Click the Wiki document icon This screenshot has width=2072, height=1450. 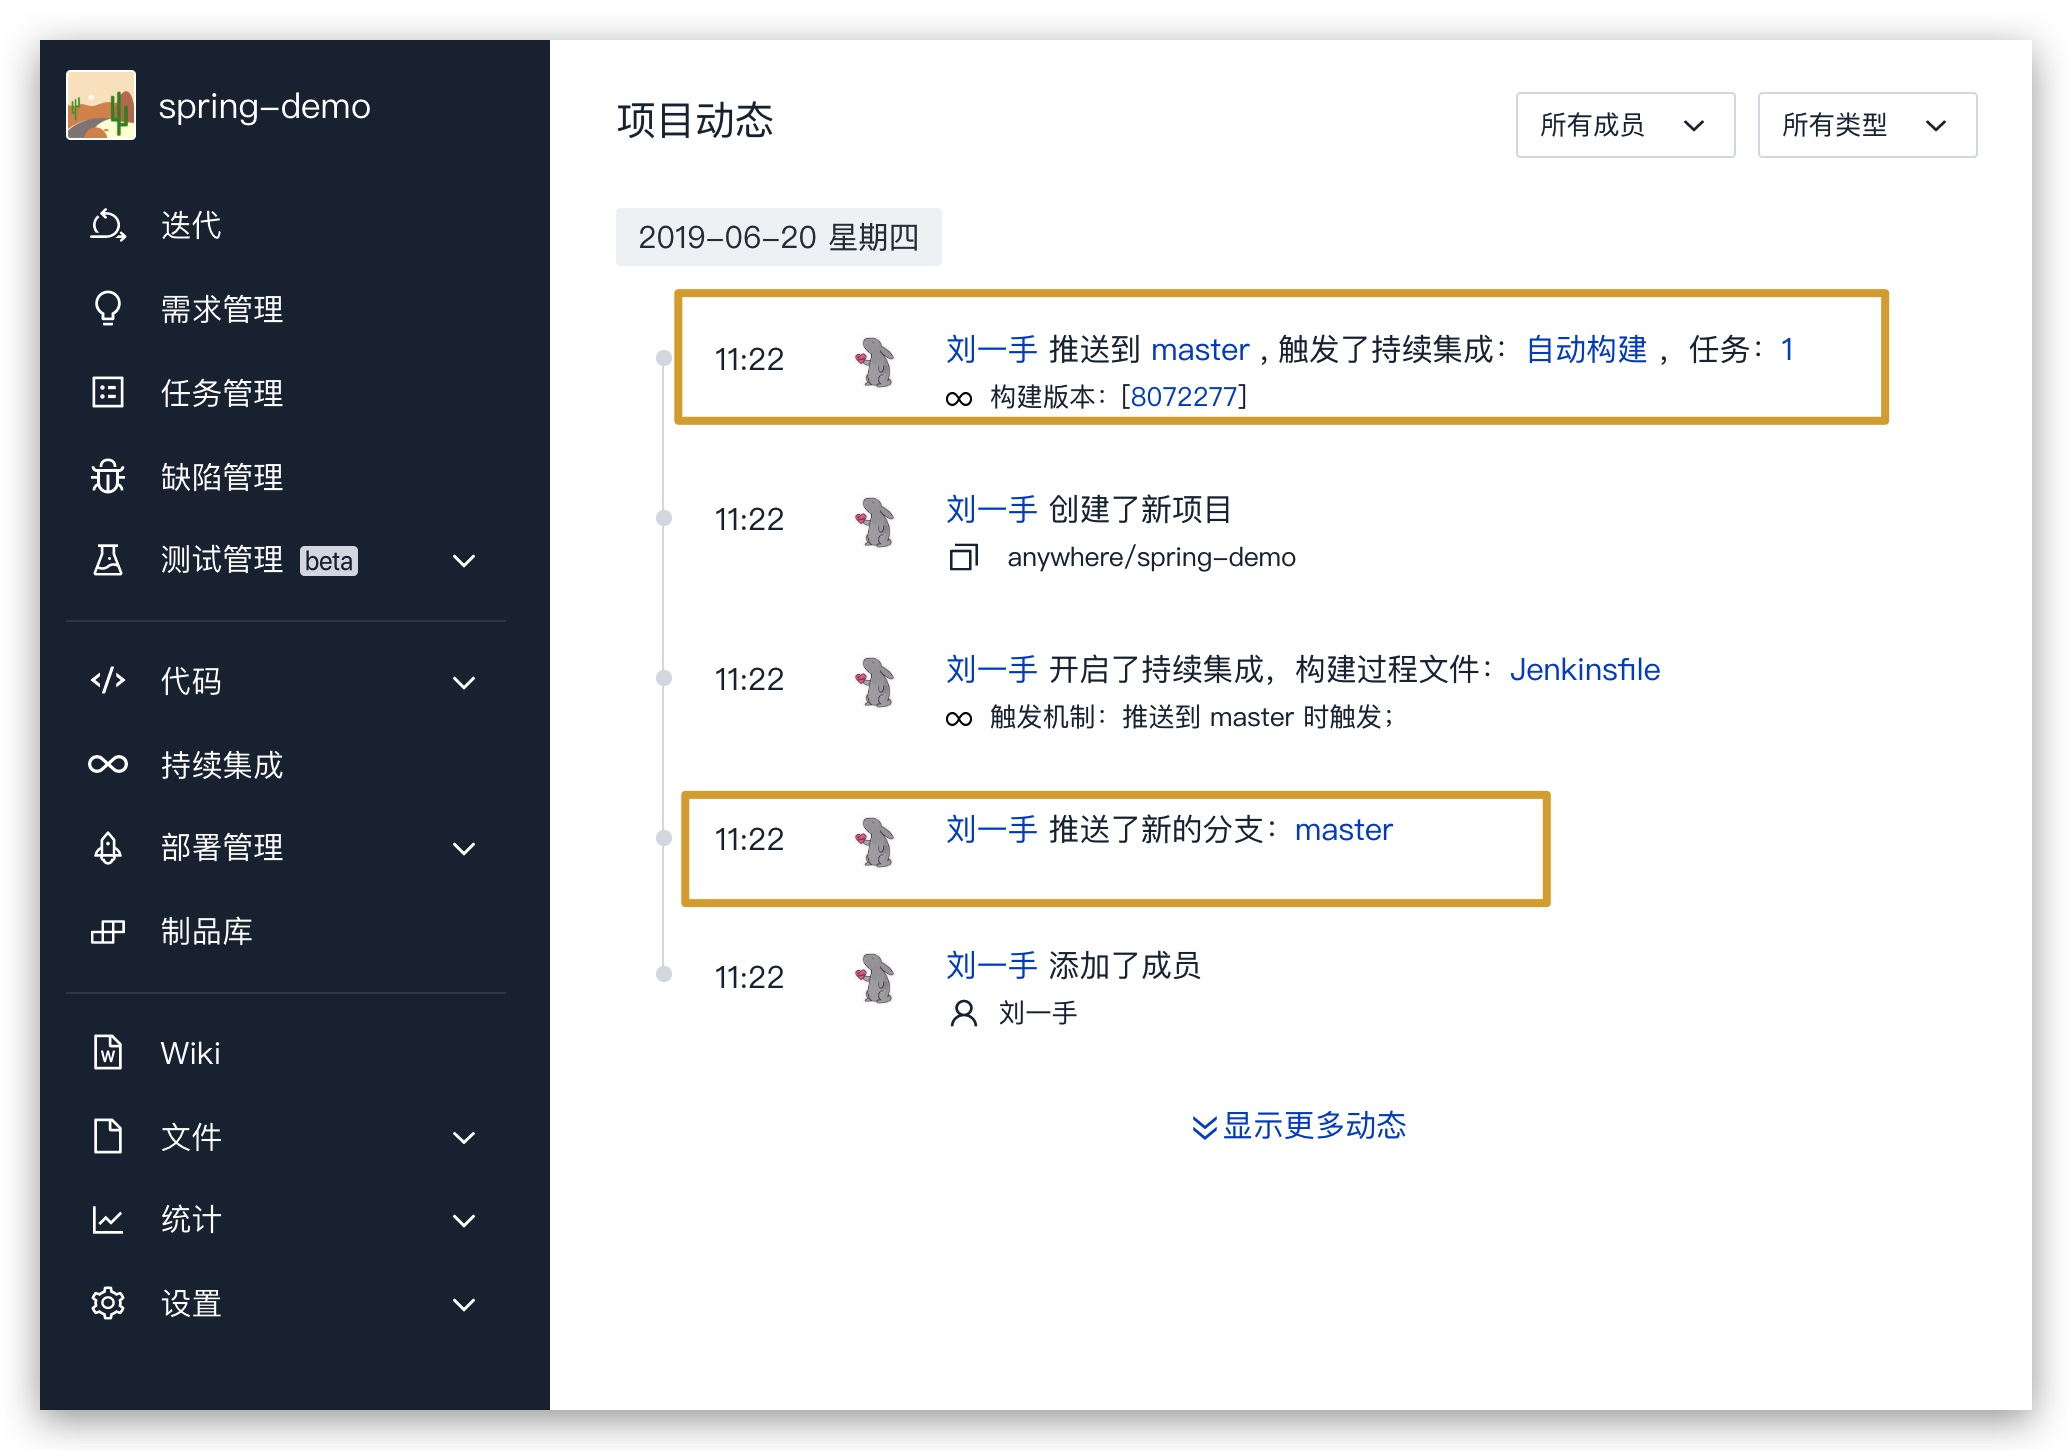tap(108, 1052)
